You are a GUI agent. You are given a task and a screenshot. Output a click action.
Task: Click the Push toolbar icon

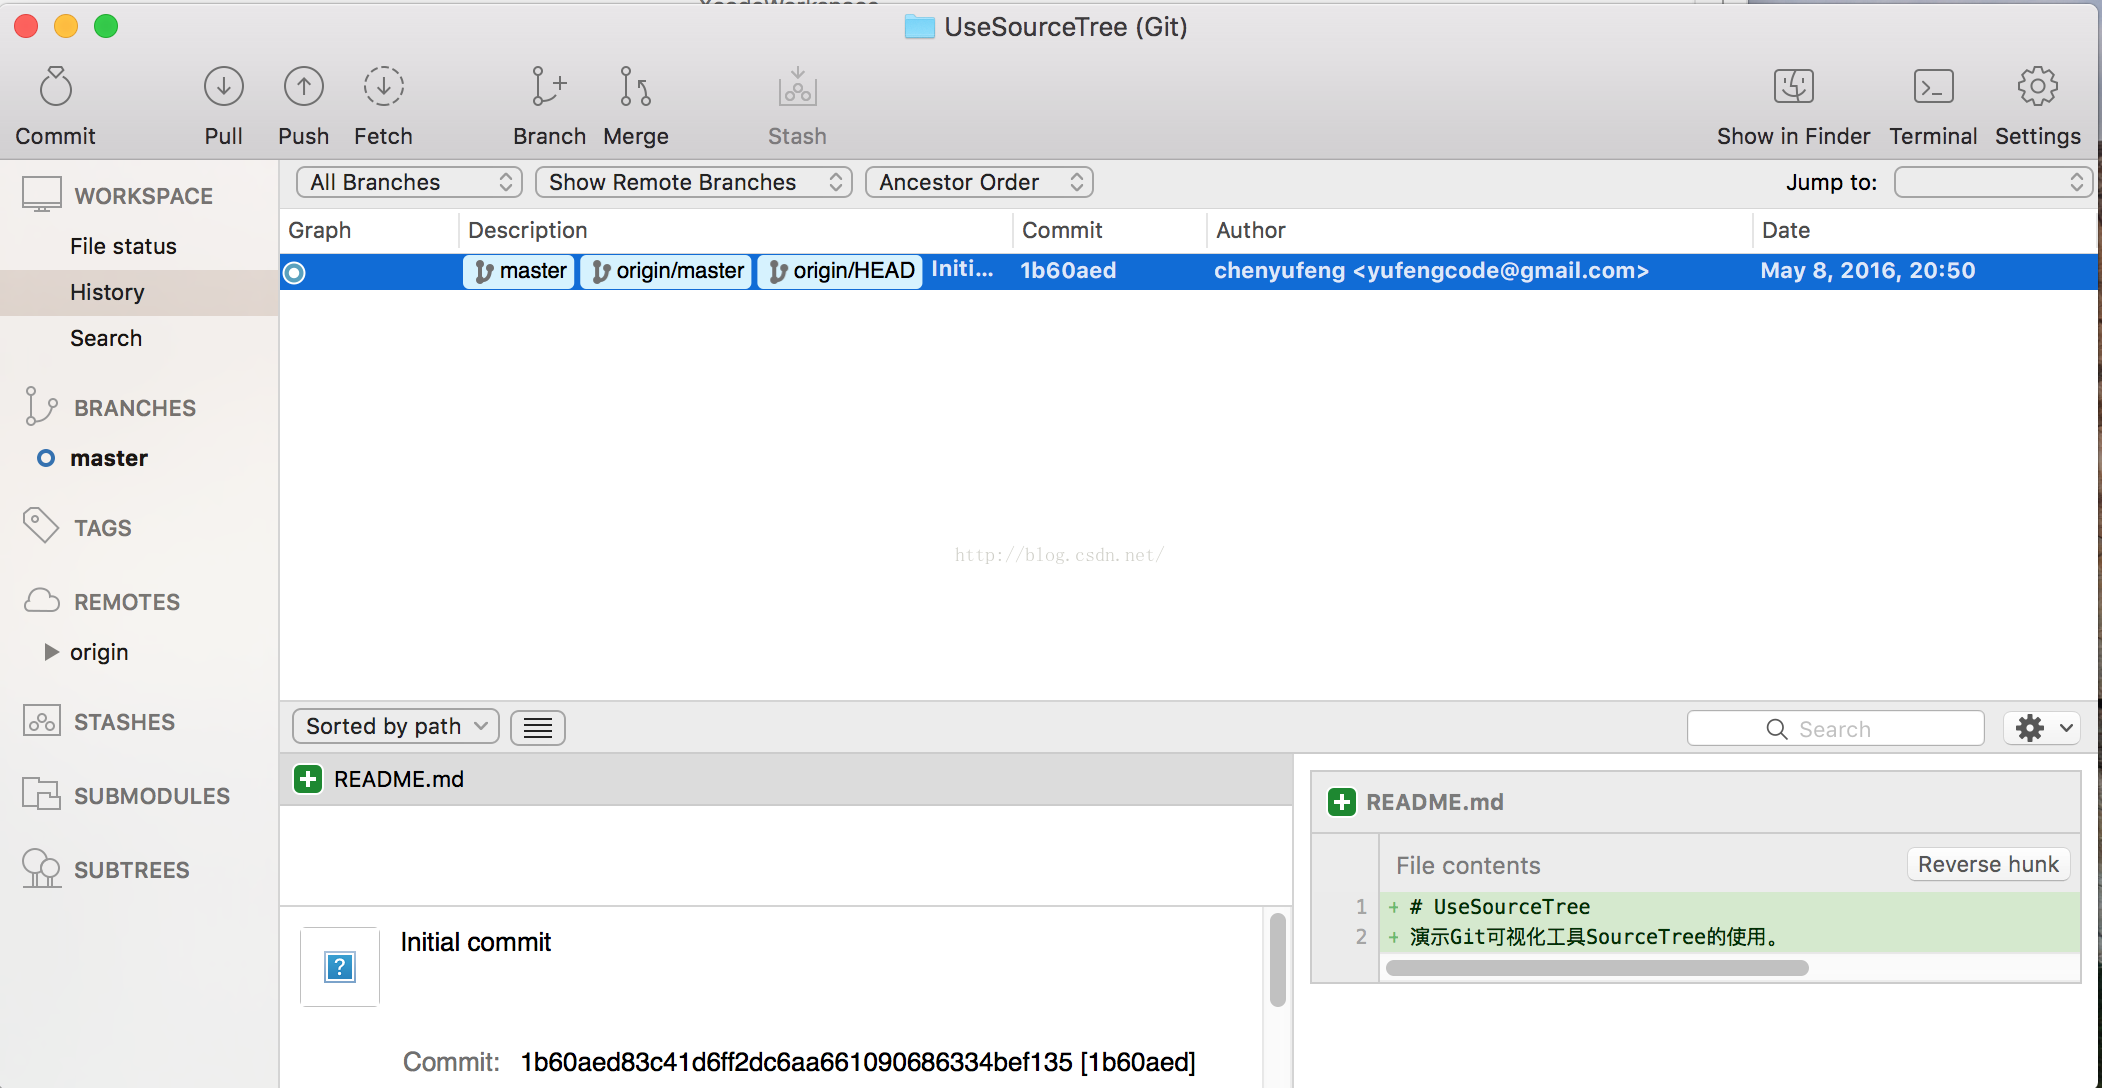pos(303,88)
